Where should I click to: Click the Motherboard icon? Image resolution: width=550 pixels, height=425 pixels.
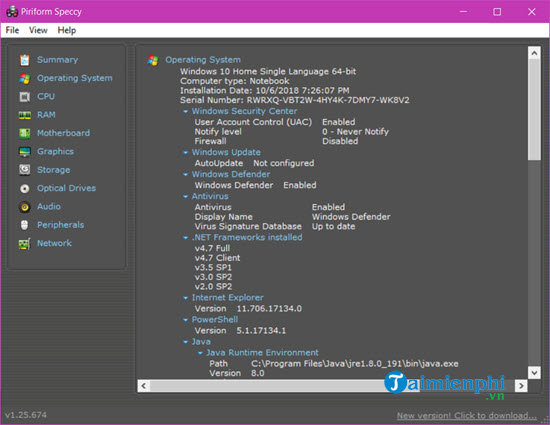[25, 133]
